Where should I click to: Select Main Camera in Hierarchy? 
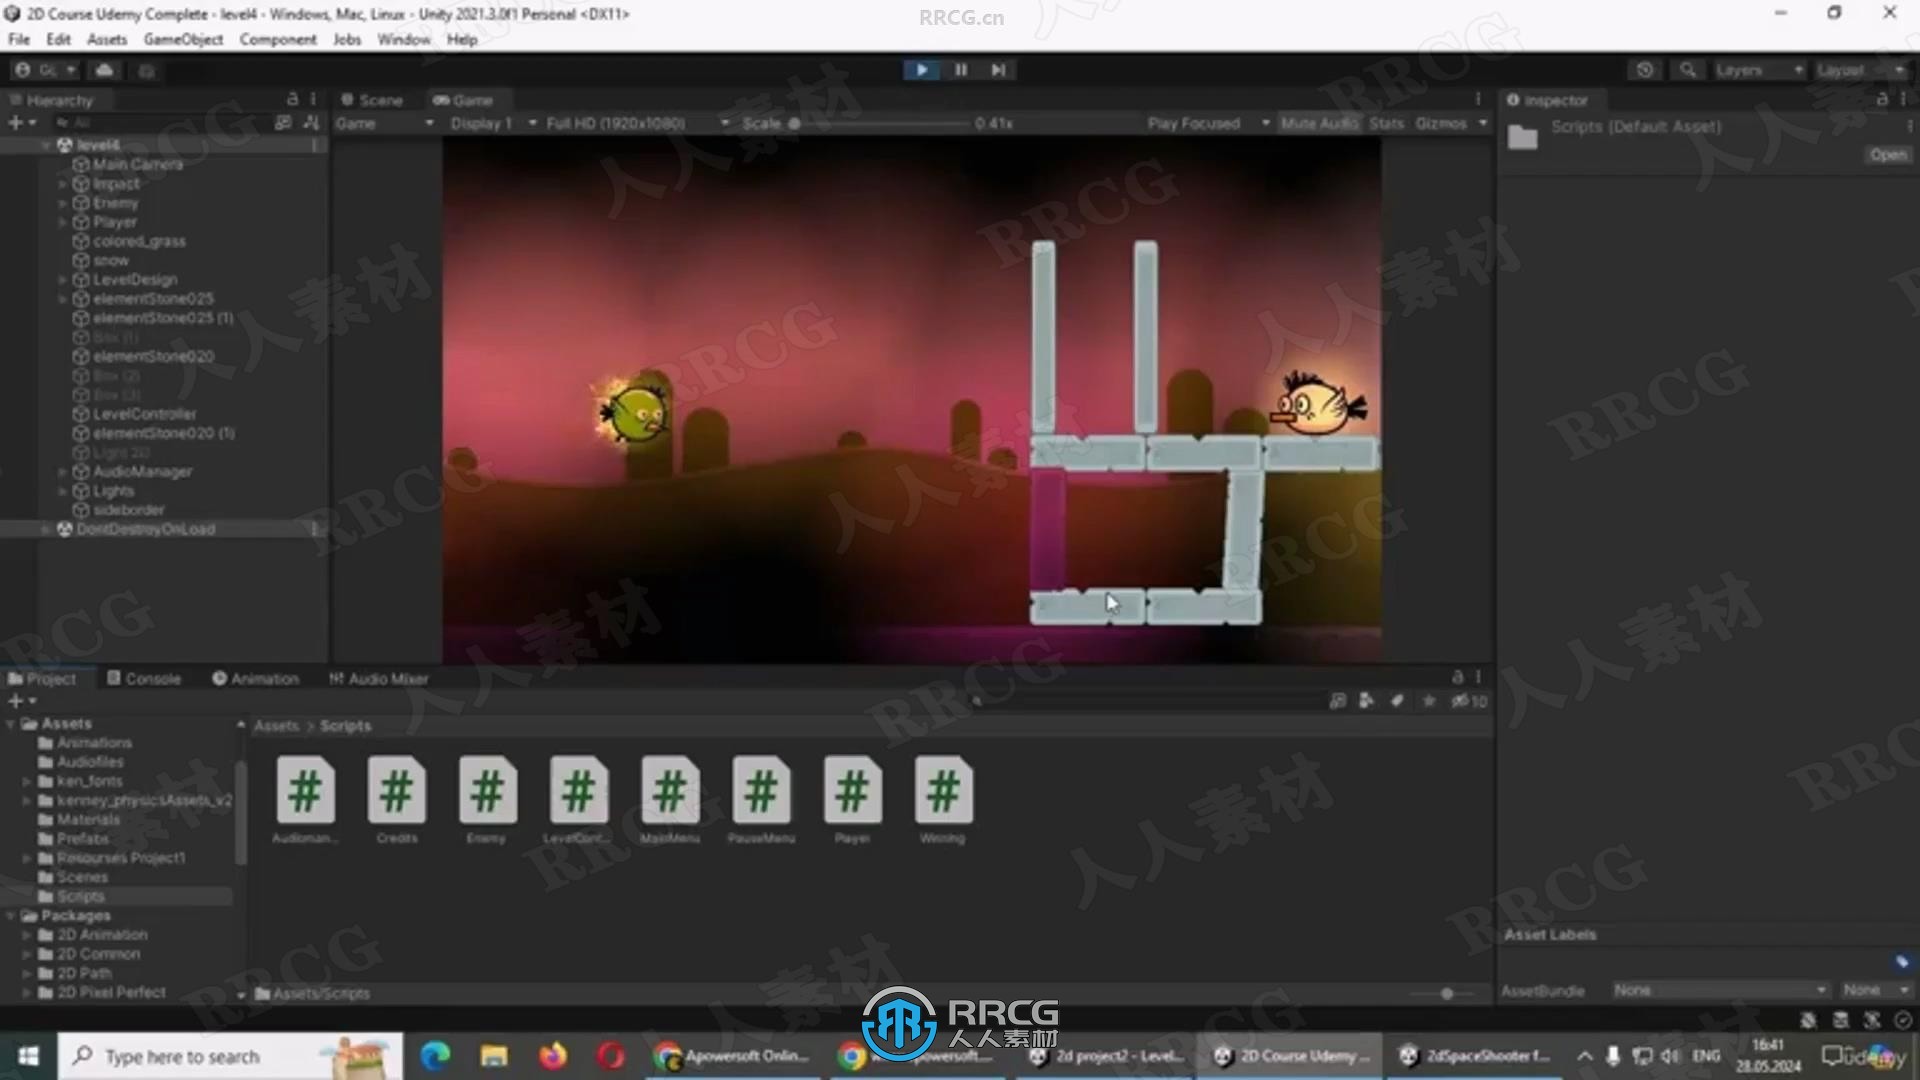(x=138, y=164)
